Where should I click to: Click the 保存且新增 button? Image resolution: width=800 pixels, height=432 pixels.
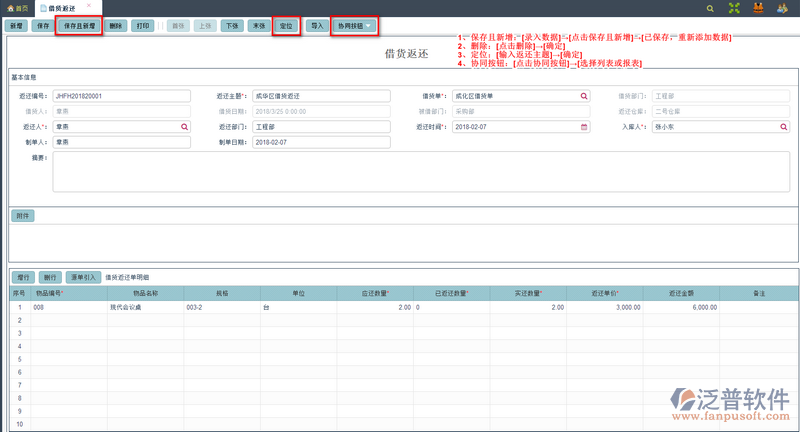[79, 24]
